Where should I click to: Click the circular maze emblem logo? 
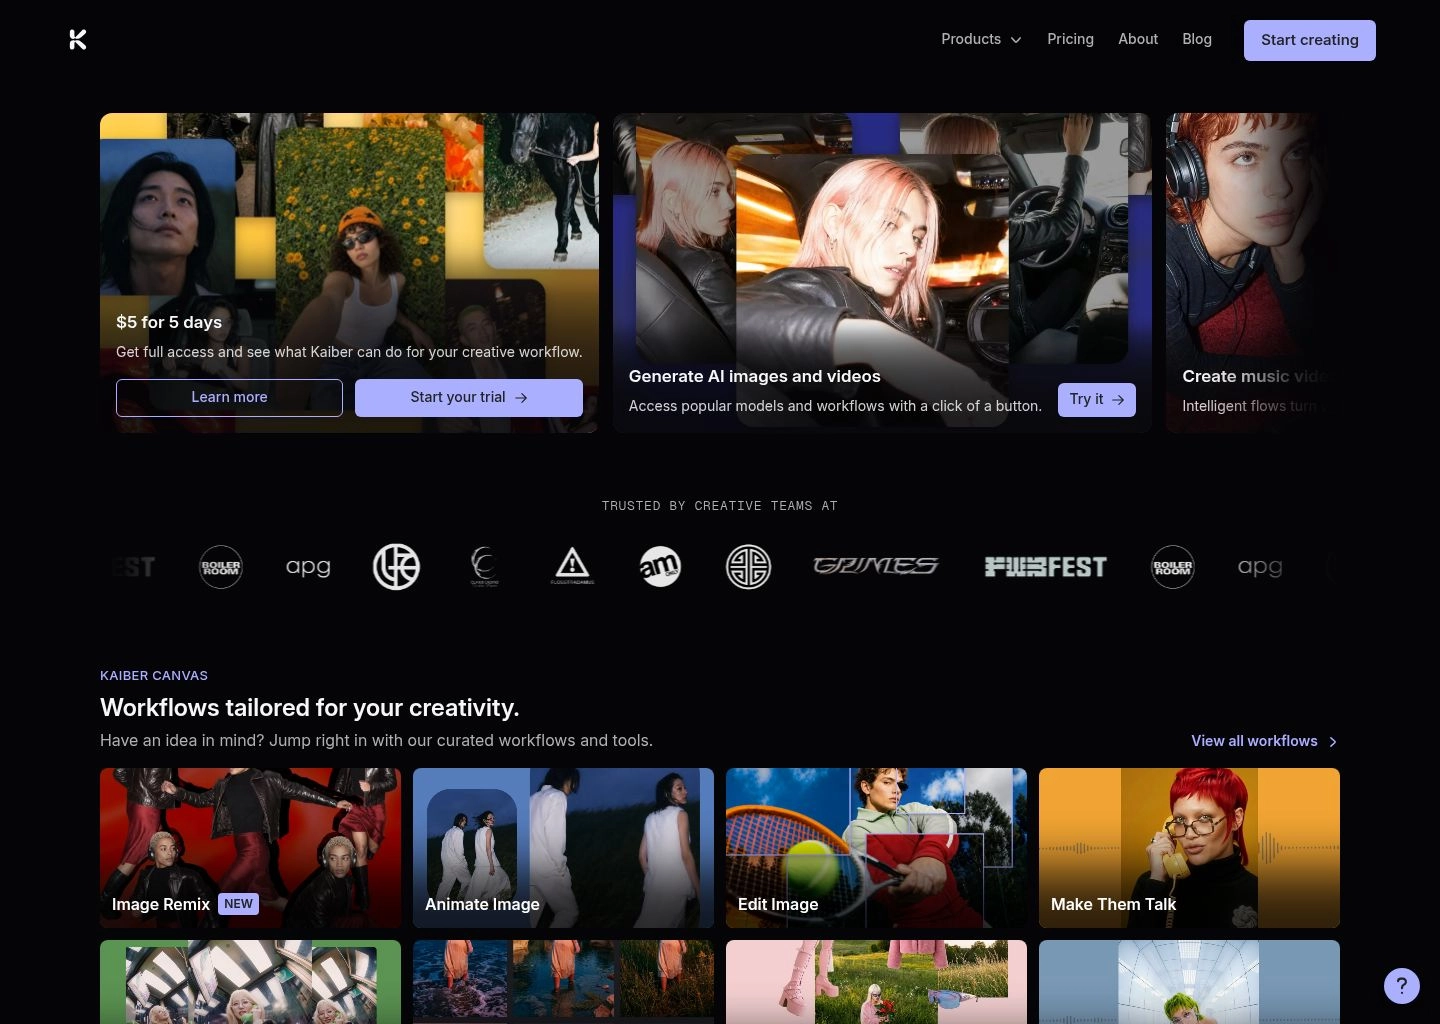coord(748,567)
